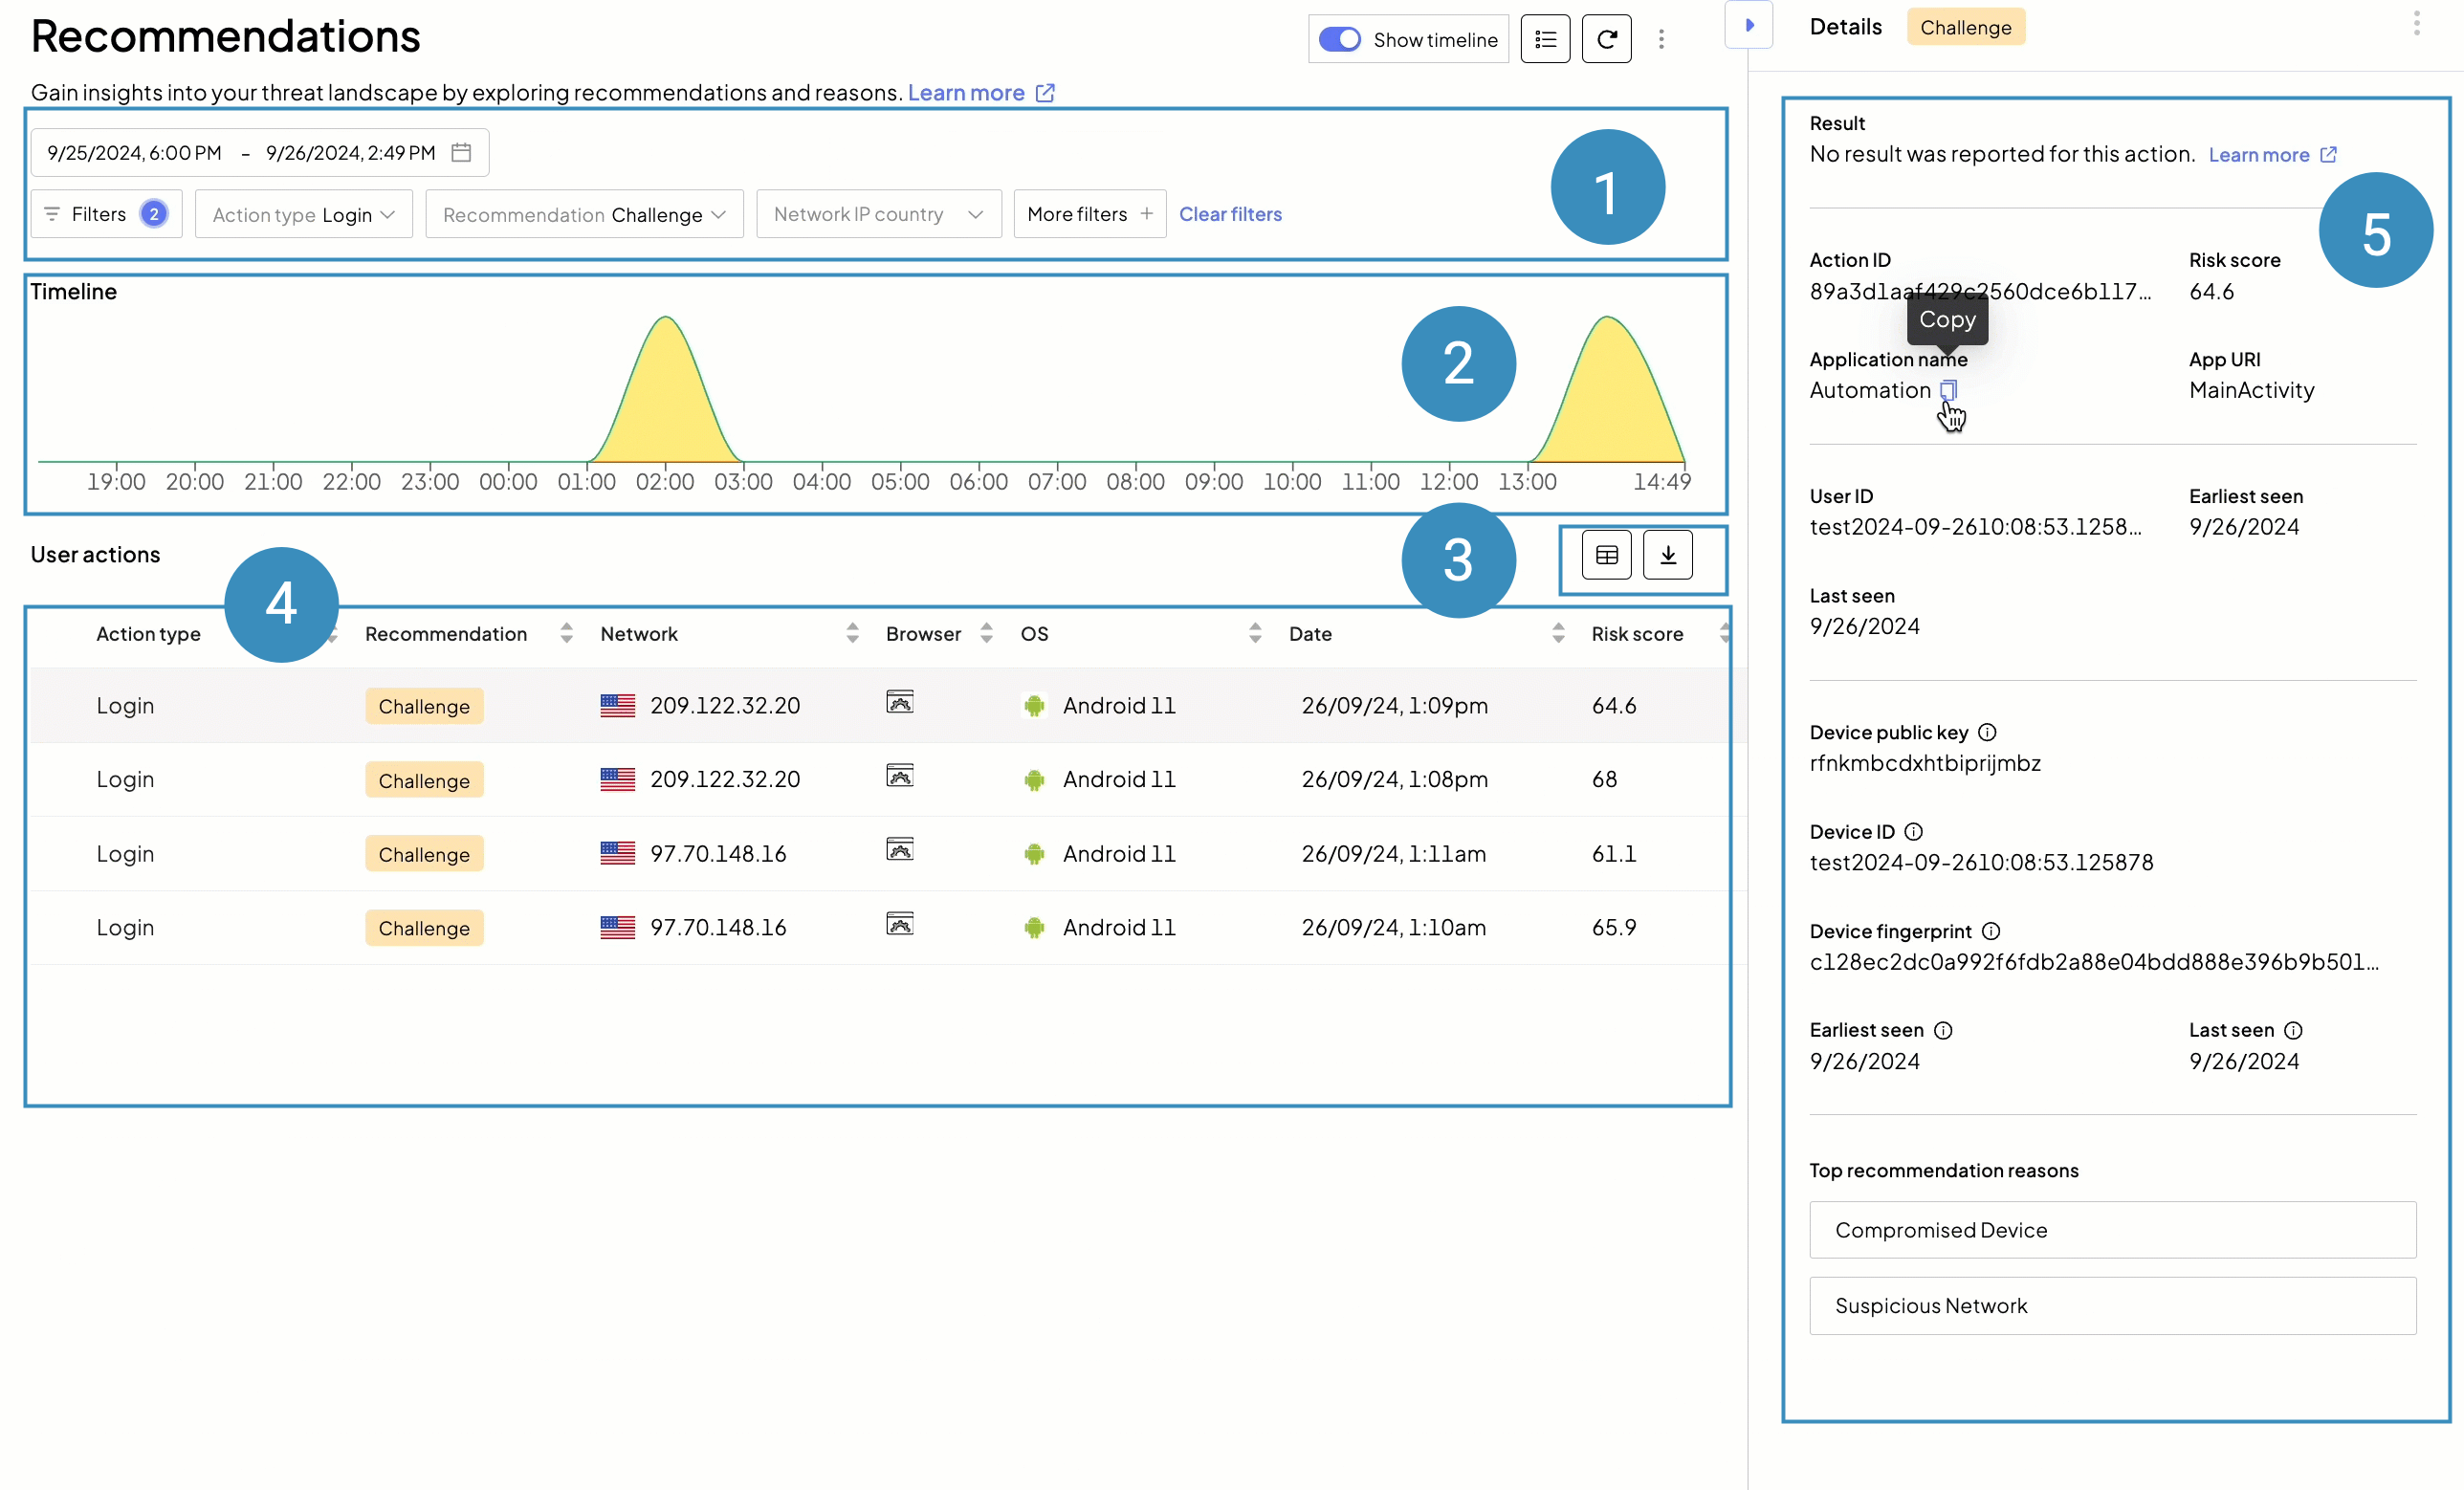Image resolution: width=2464 pixels, height=1490 pixels.
Task: Click the list view icon near timeline toggle
Action: point(1546,38)
